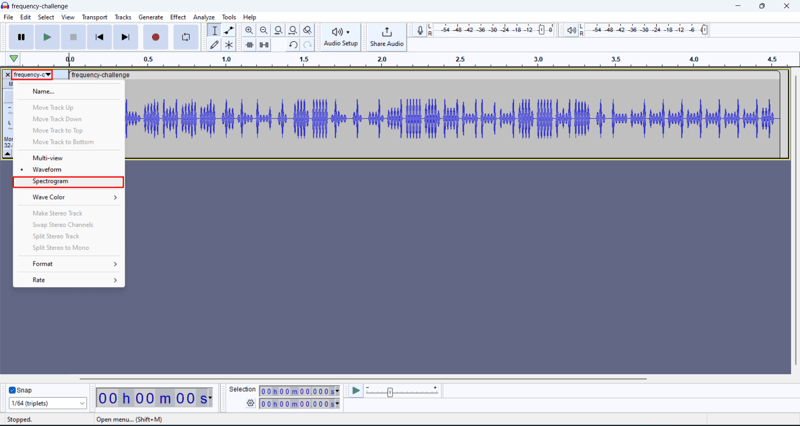Screen dimensions: 800x426
Task: Open the Select menu
Action: [x=46, y=17]
